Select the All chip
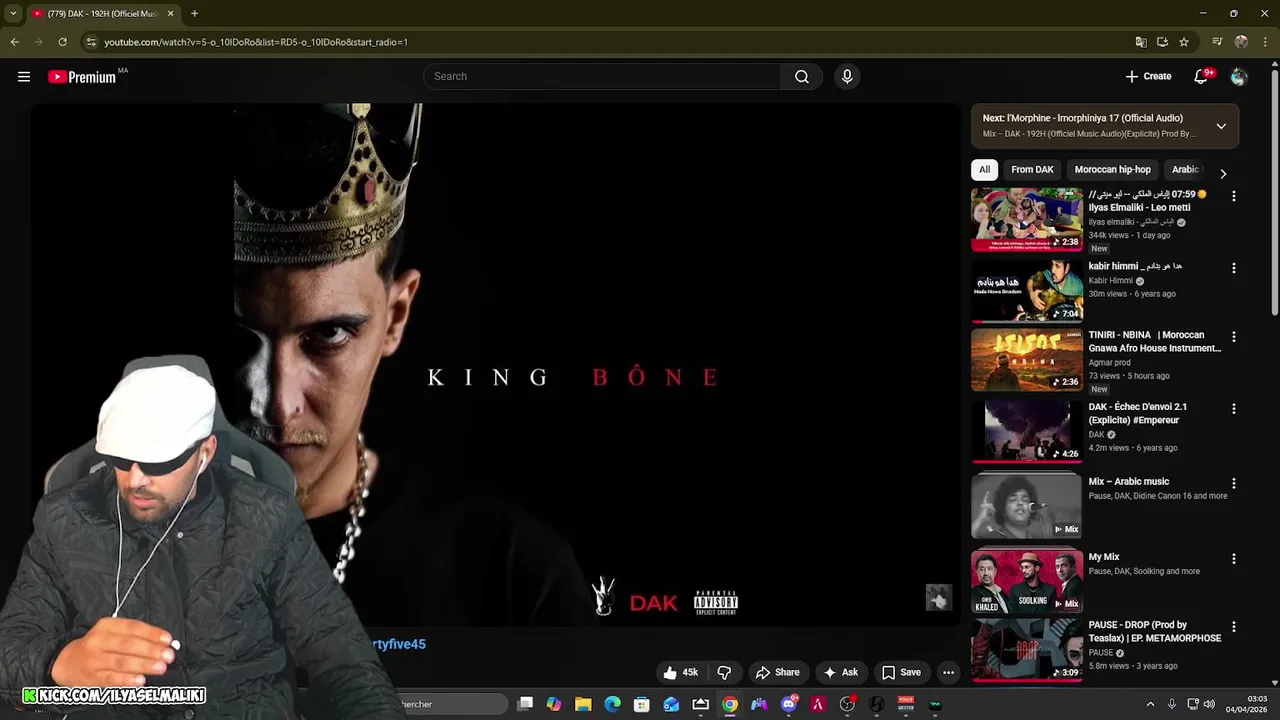The image size is (1280, 720). click(984, 169)
